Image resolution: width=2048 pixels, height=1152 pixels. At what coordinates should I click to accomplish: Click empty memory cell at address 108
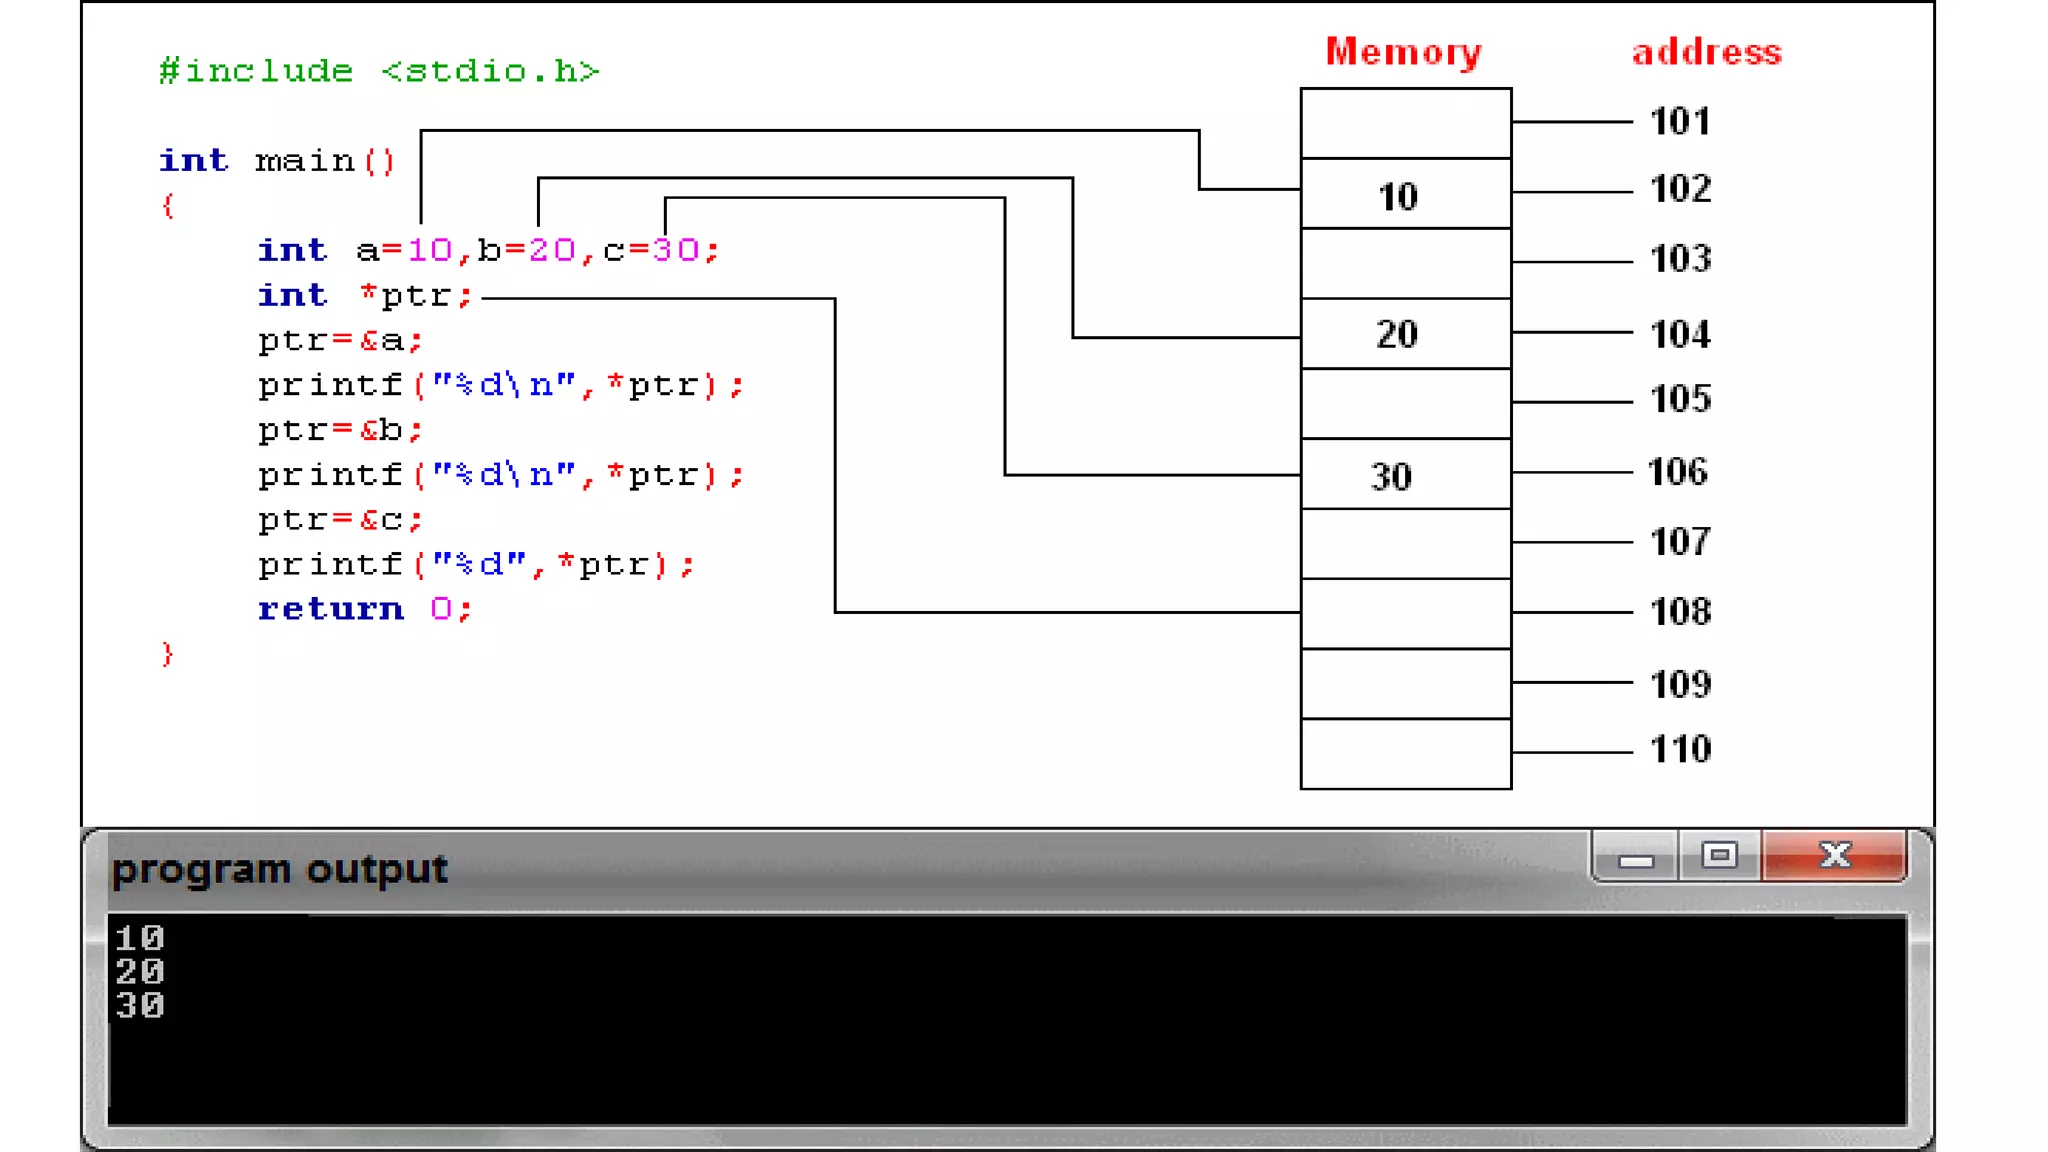coord(1405,614)
